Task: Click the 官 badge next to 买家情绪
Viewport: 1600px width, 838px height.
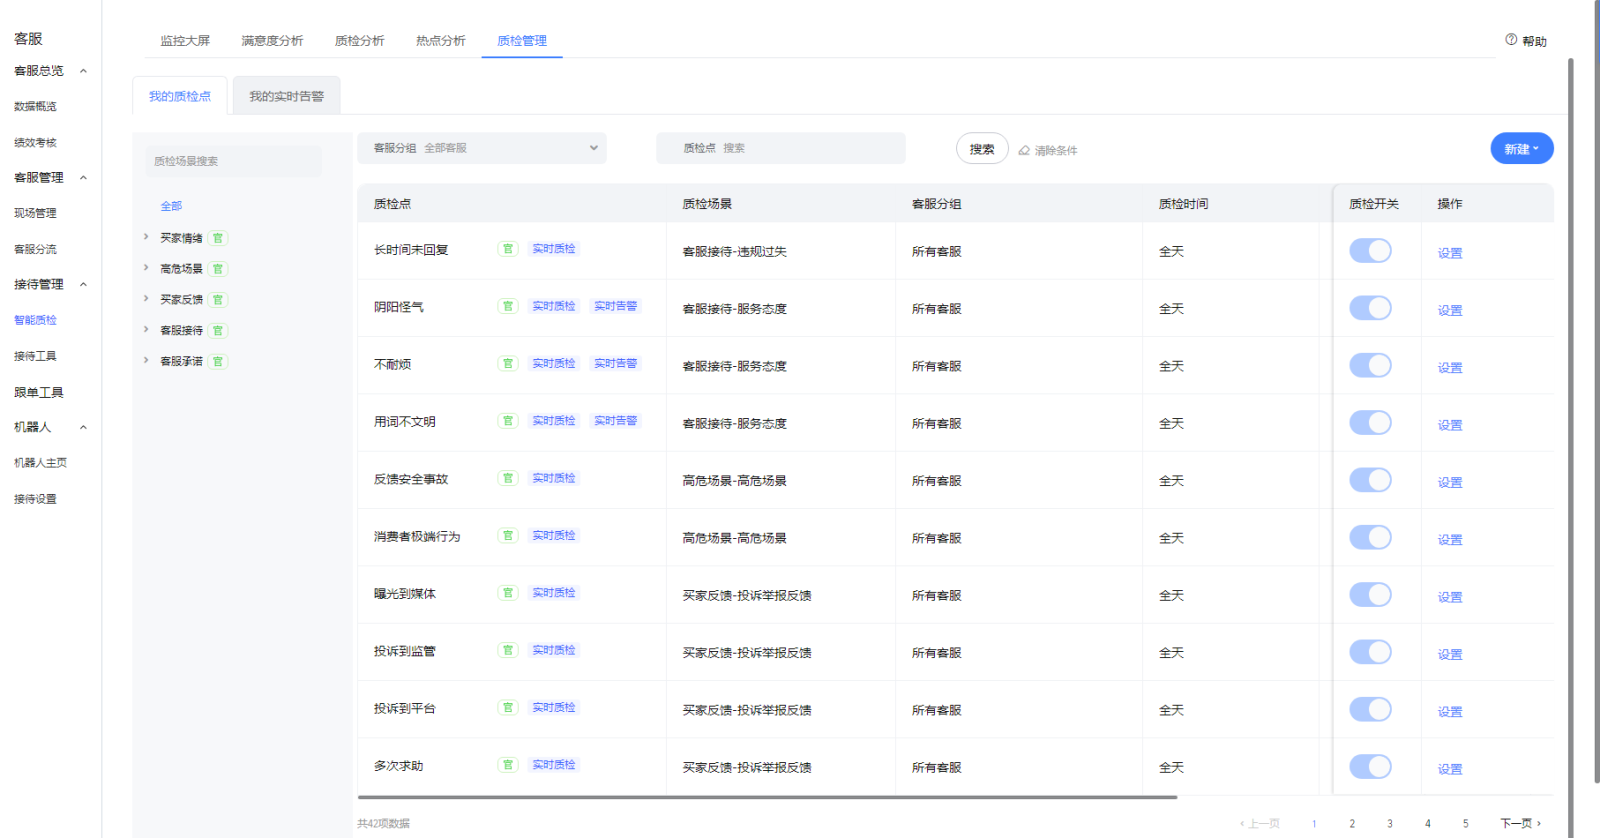Action: pos(218,238)
